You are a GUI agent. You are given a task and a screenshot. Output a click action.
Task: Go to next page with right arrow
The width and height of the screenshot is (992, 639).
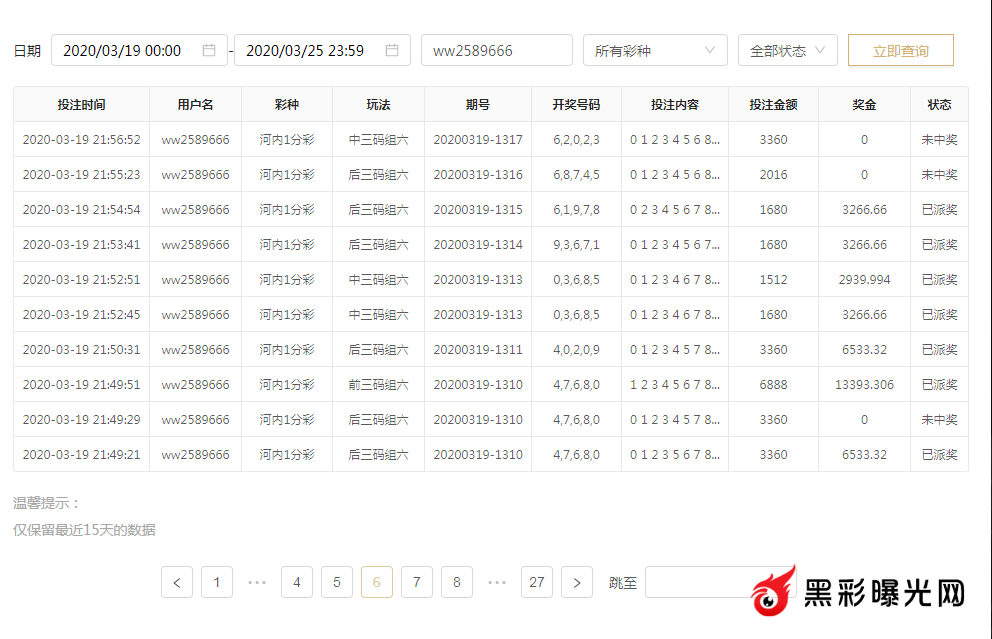click(577, 582)
